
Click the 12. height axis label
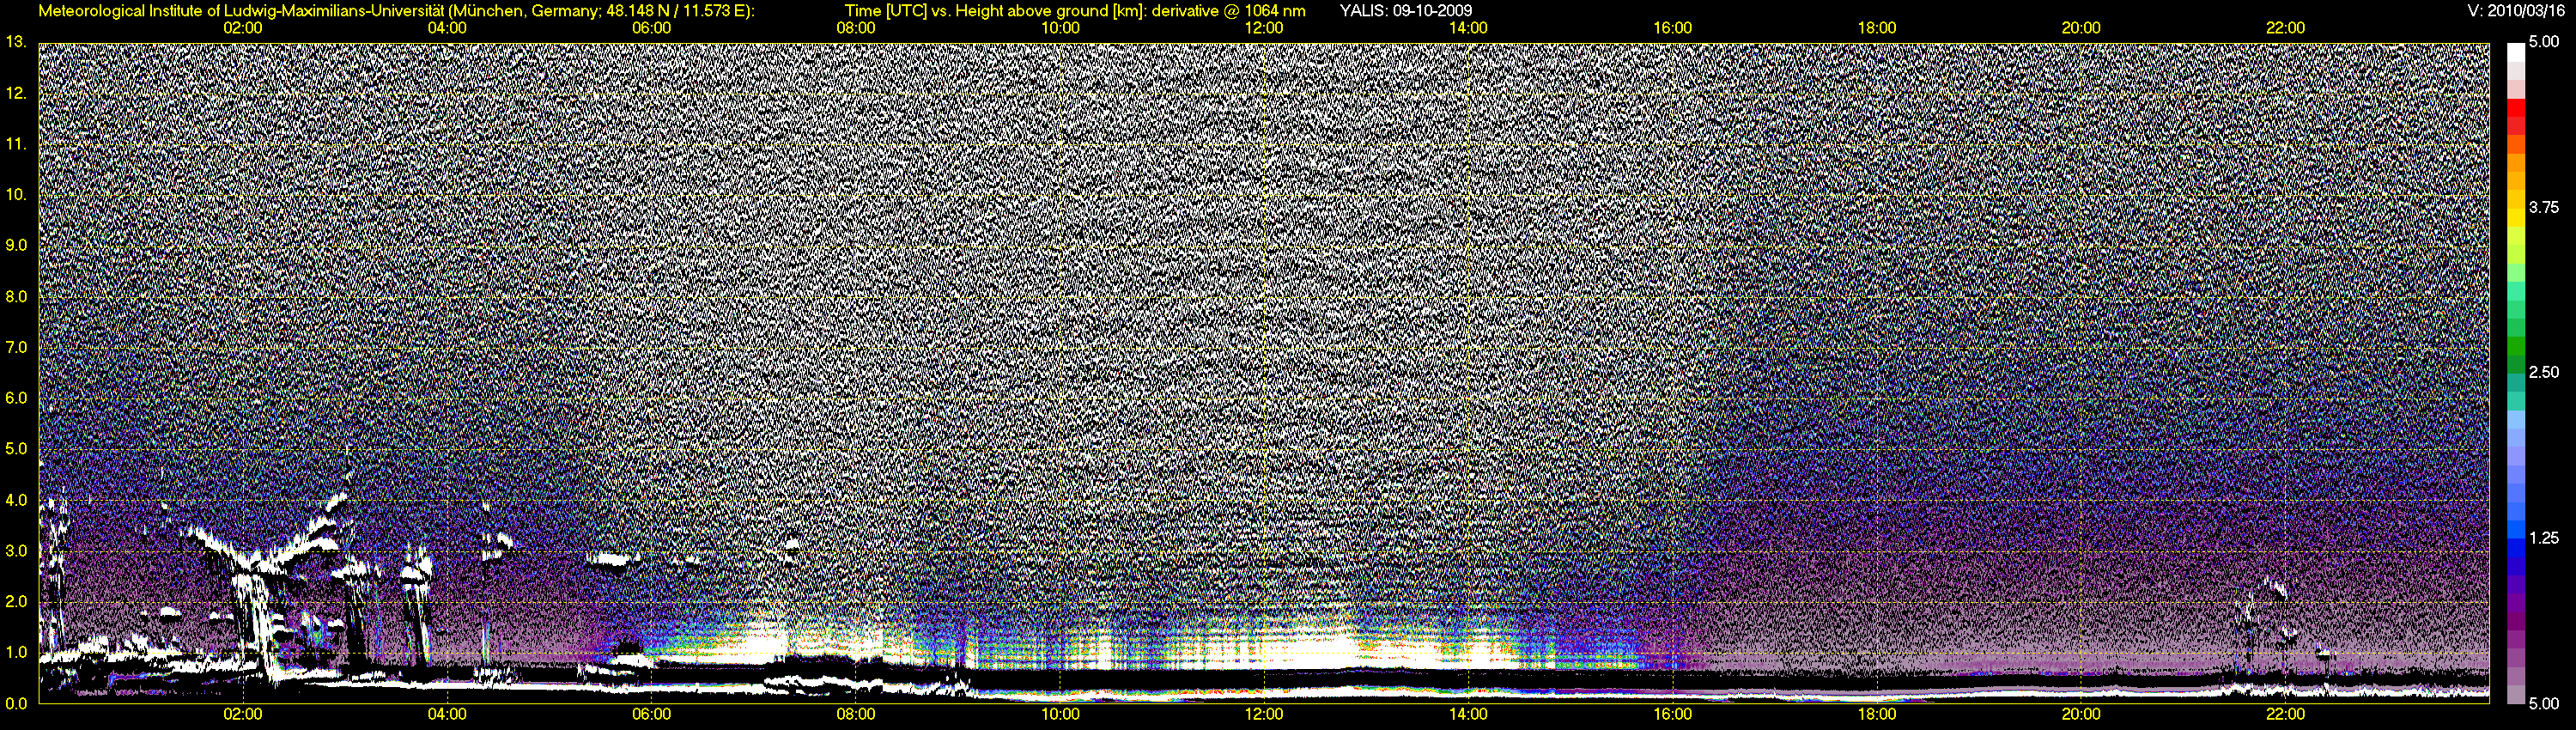pos(16,93)
